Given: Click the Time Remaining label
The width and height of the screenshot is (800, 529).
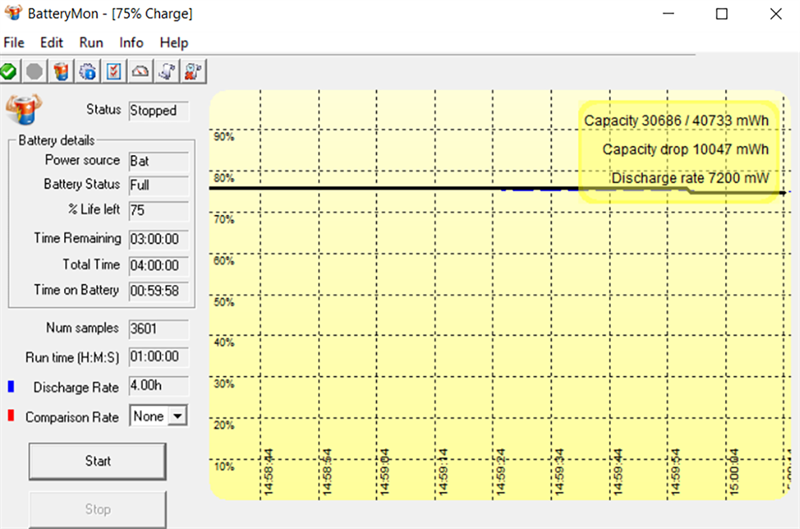Looking at the screenshot, I should click(x=78, y=238).
